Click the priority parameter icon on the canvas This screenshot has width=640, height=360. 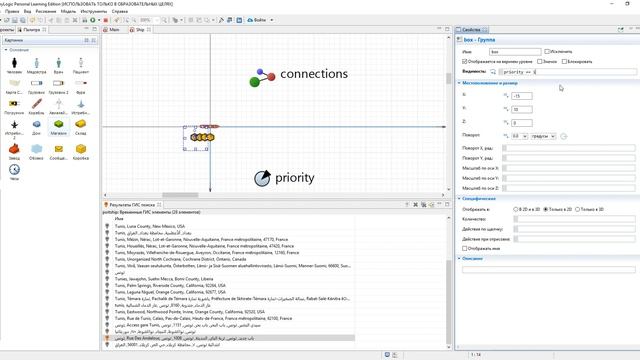262,178
